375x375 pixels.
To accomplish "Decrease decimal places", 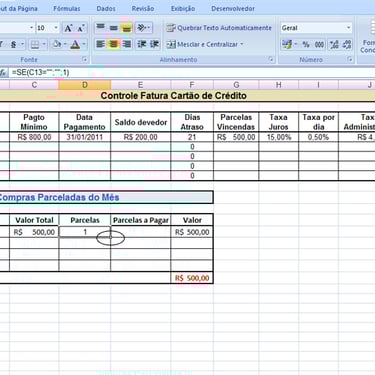I will (346, 44).
